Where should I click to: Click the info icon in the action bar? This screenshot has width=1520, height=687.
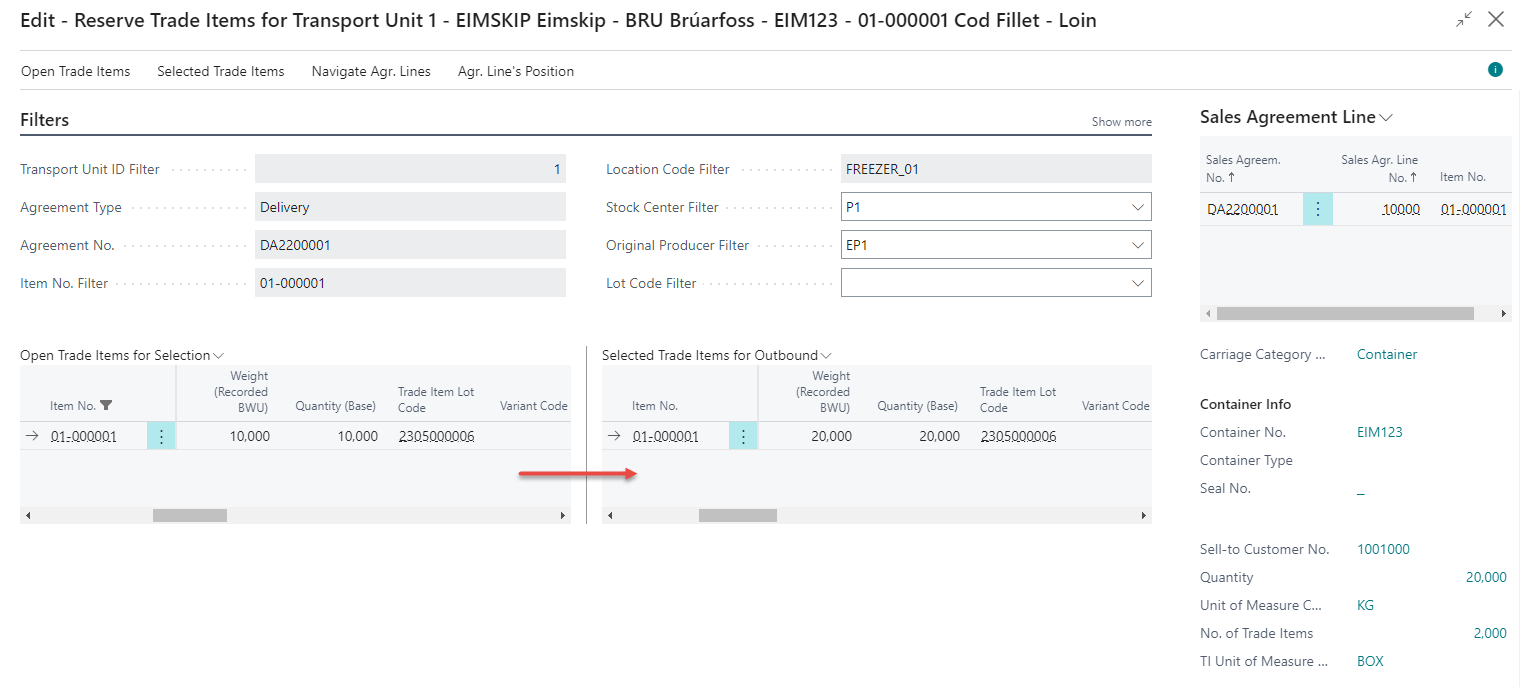[1495, 70]
